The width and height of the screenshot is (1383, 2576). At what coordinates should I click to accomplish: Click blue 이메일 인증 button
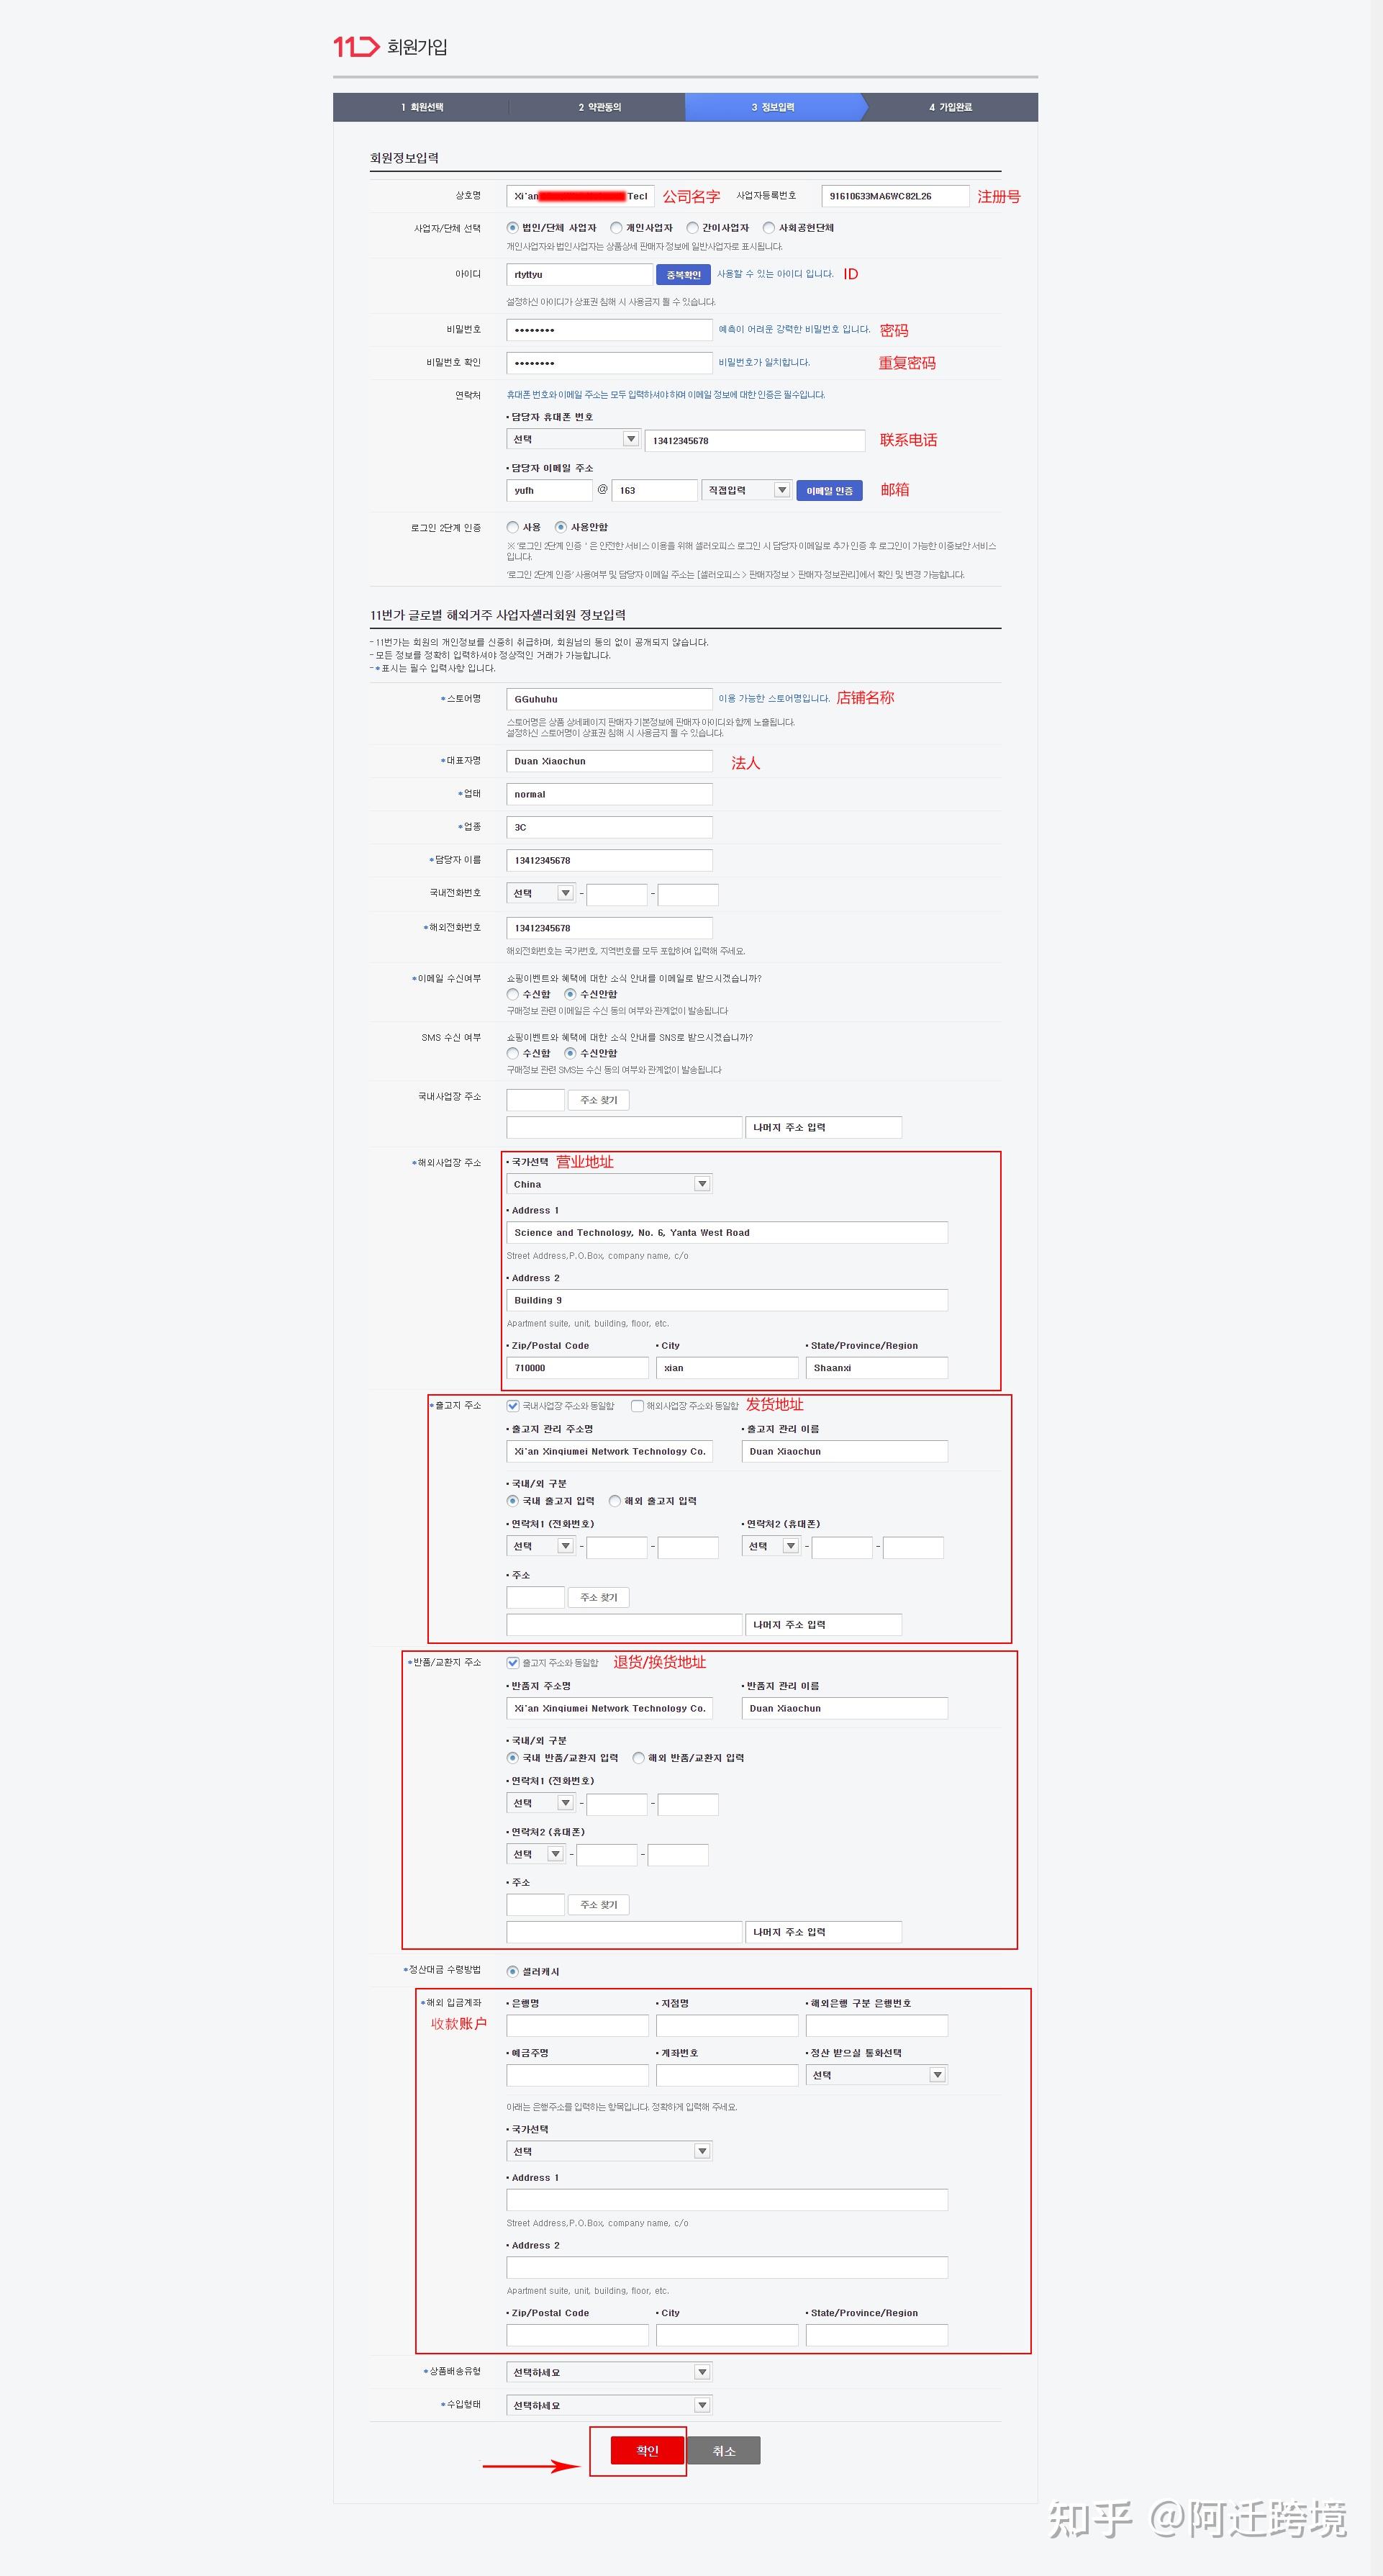pyautogui.click(x=829, y=491)
